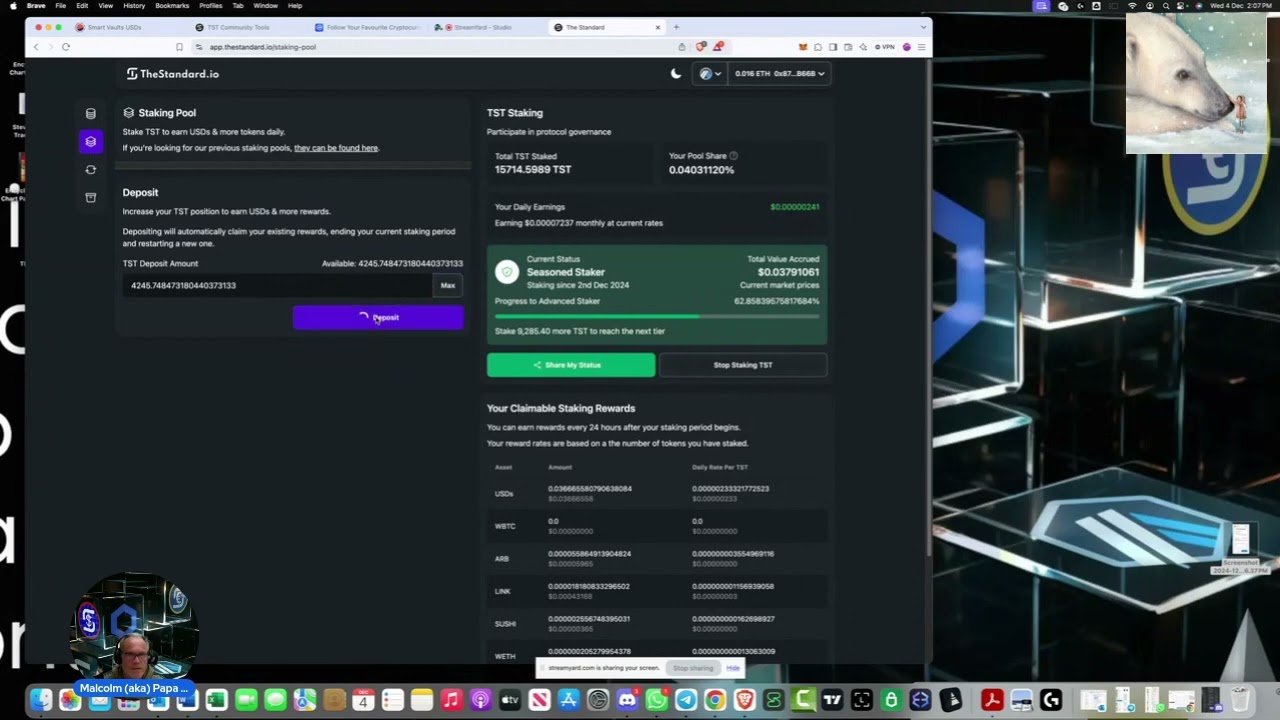The image size is (1280, 720).
Task: Open the Profiles menu in the menu bar
Action: point(210,6)
